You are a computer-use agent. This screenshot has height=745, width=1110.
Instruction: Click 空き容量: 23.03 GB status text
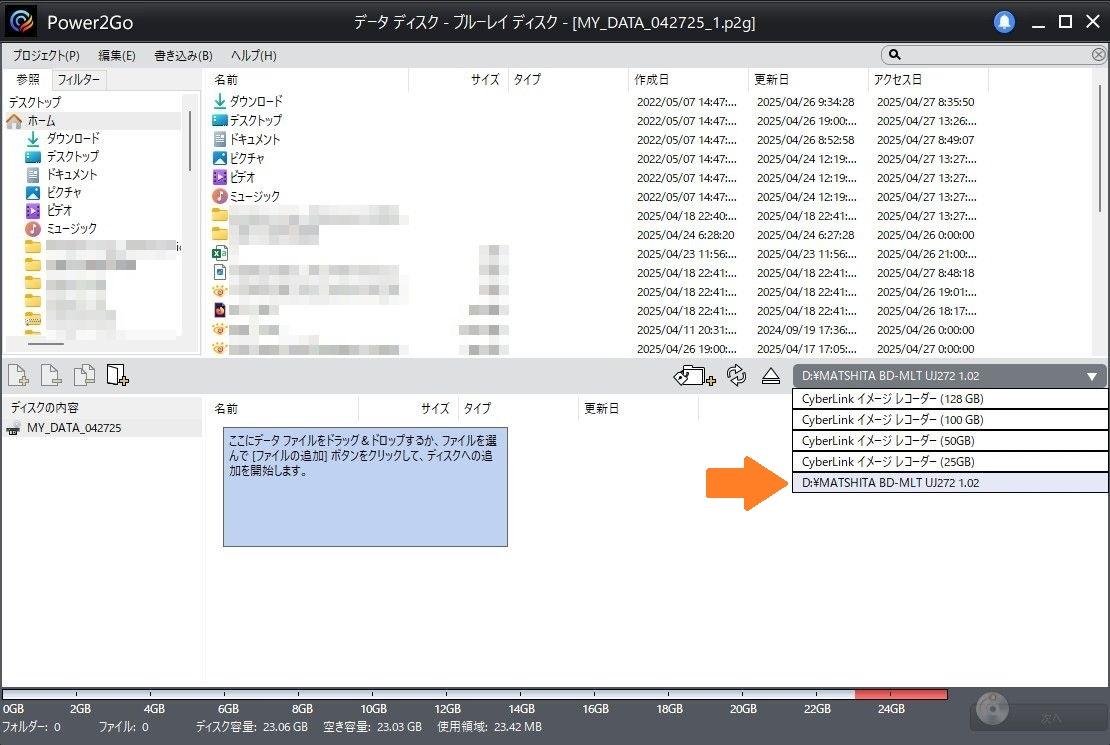click(372, 727)
